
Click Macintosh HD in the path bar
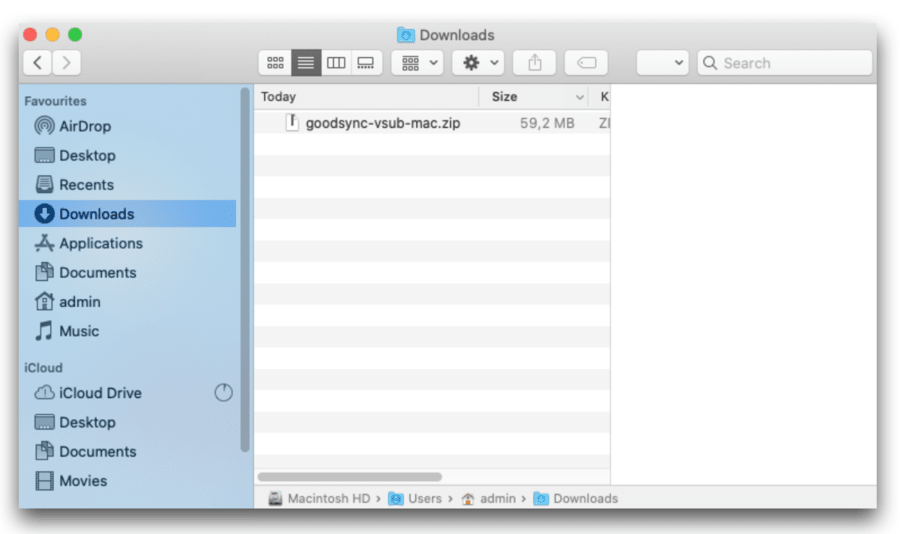point(320,498)
